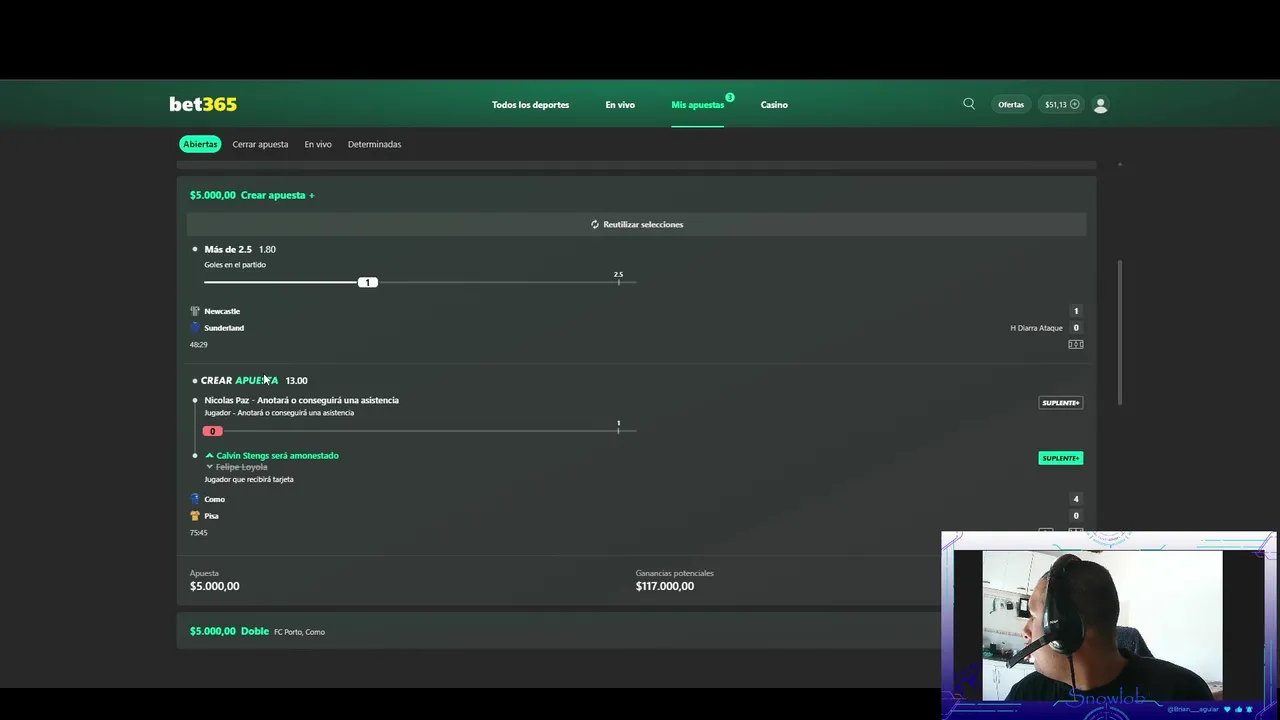Image resolution: width=1280 pixels, height=720 pixels.
Task: Click the Newcastle score 1
Action: coord(1076,311)
